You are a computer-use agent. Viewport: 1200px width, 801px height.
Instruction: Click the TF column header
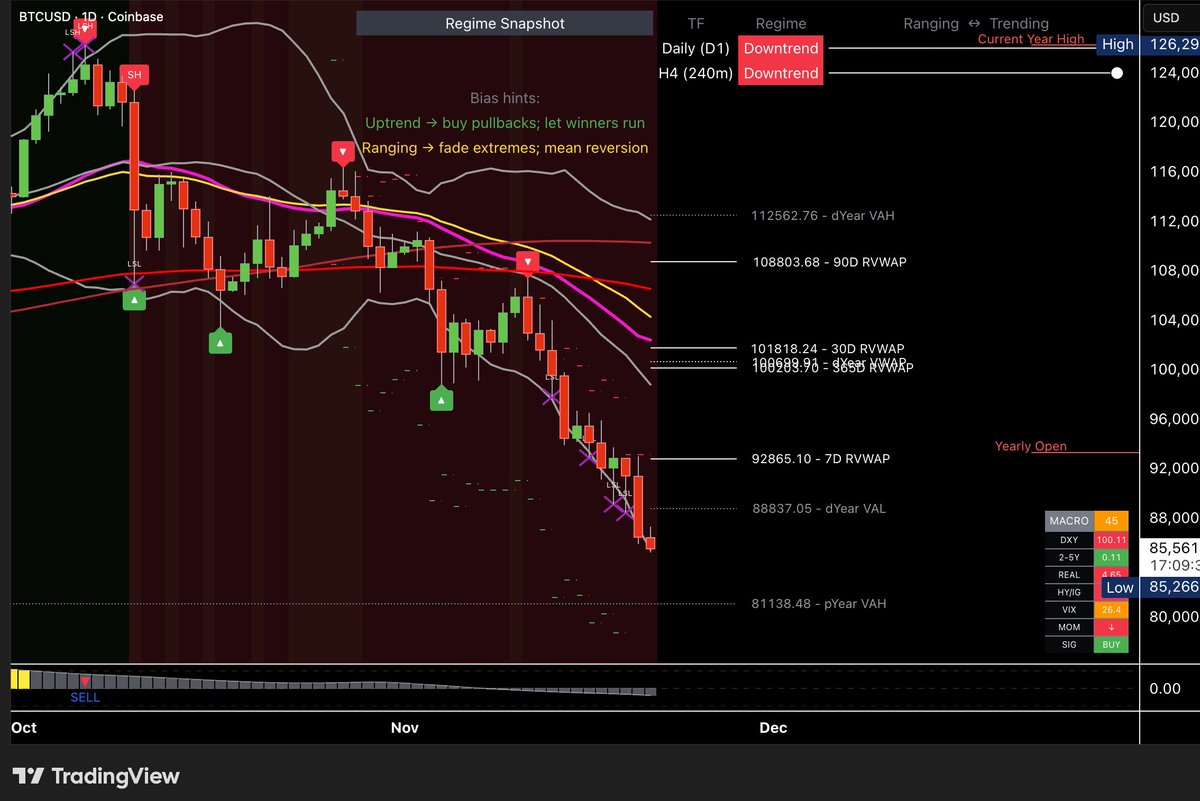click(696, 23)
